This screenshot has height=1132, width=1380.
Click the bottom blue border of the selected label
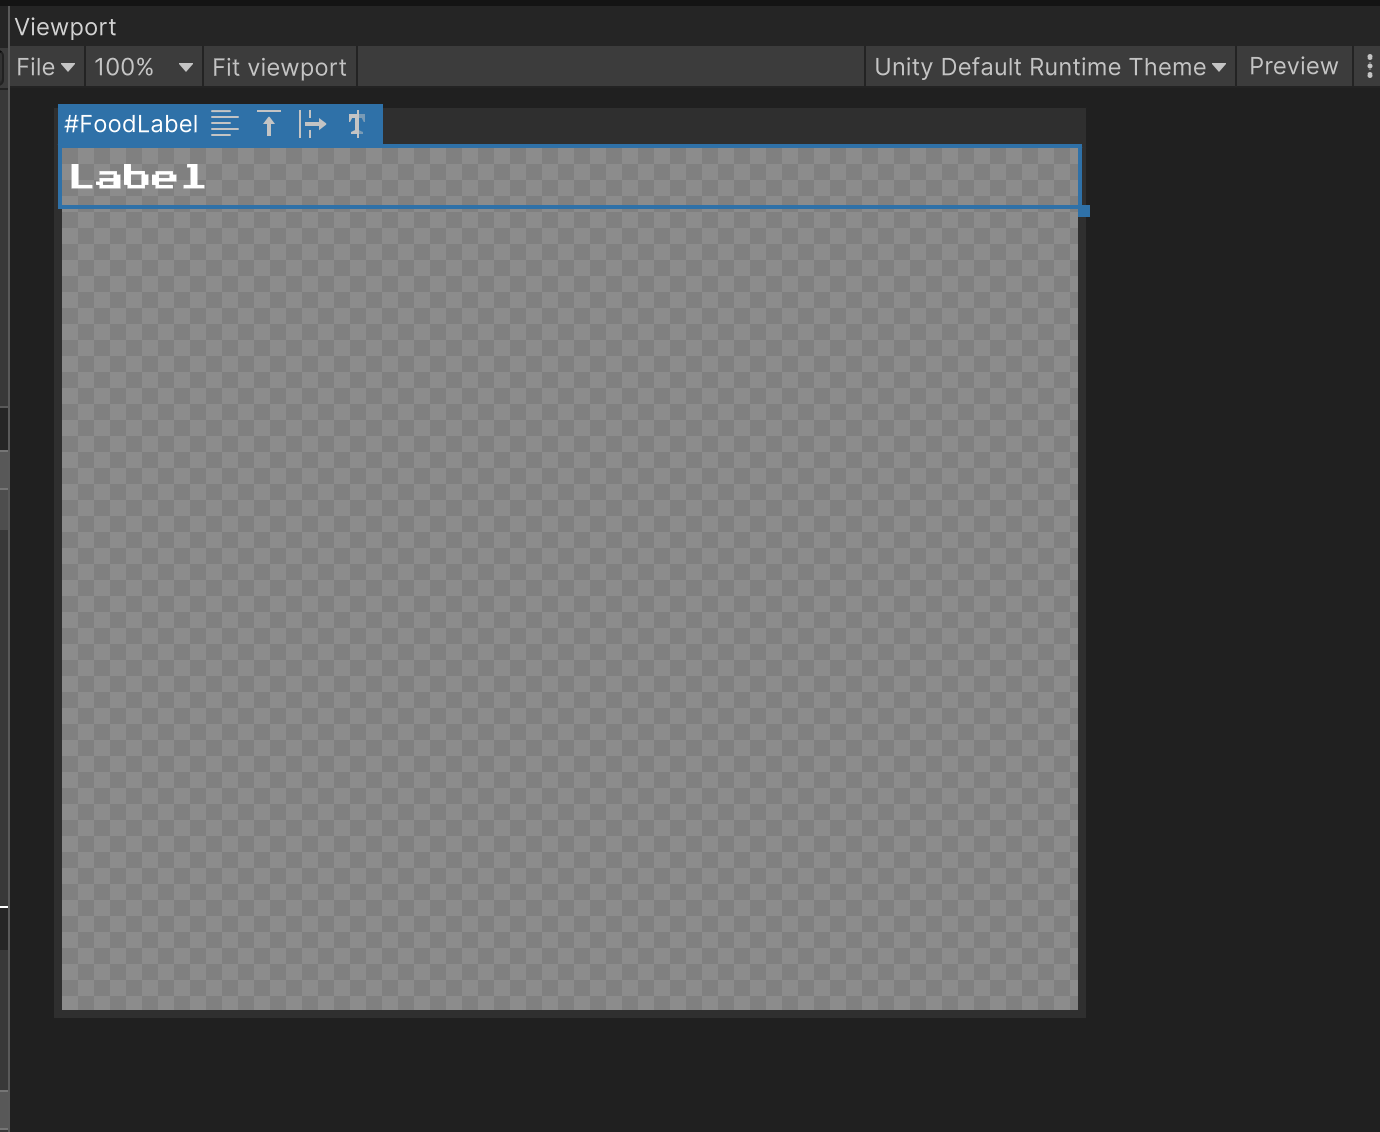click(x=570, y=207)
